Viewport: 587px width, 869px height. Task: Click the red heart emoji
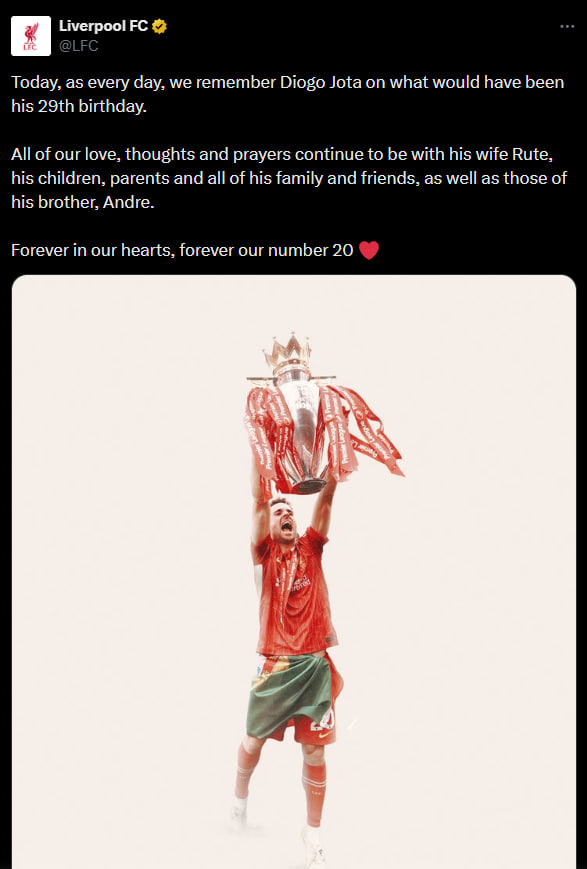pyautogui.click(x=369, y=251)
